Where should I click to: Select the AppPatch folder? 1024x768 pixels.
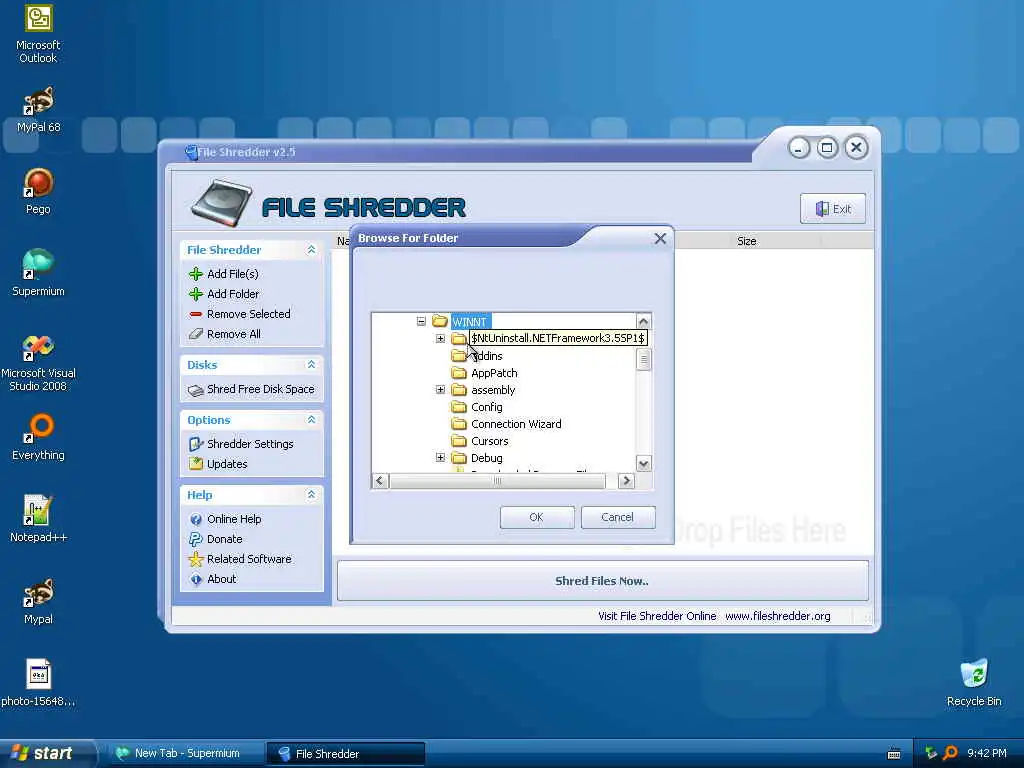tap(494, 373)
